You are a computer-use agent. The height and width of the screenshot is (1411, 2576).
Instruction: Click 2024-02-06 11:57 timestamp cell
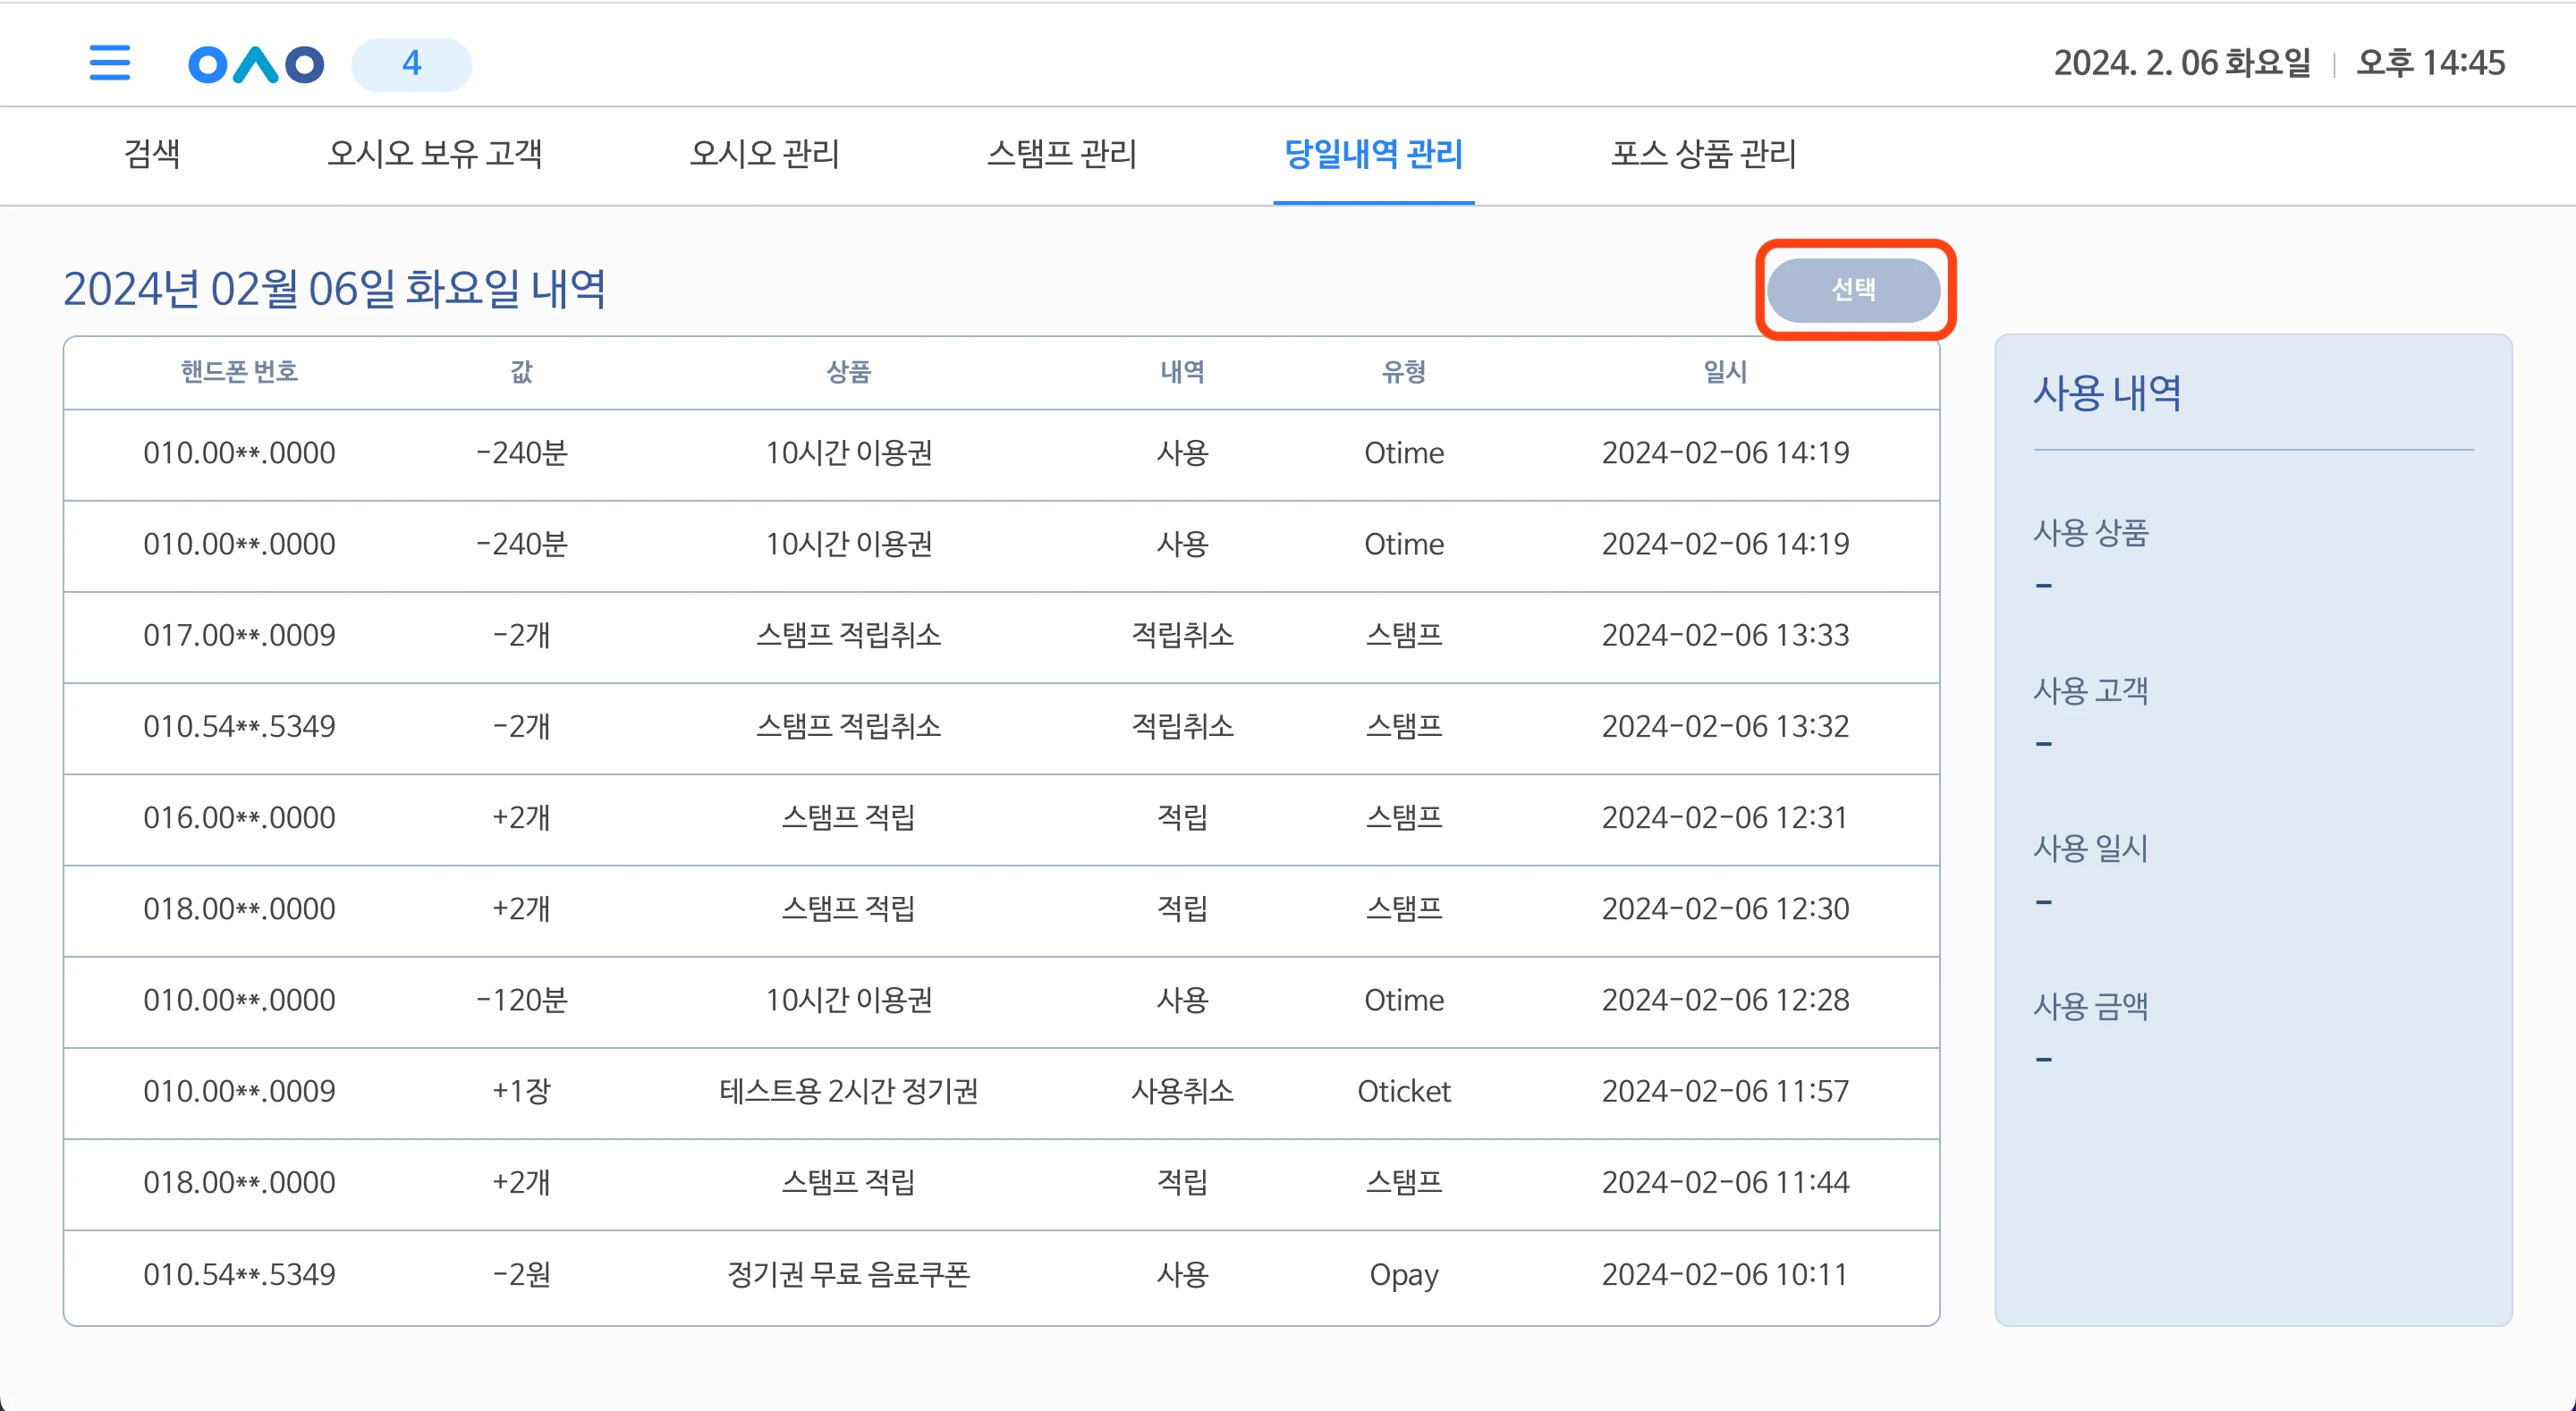tap(1725, 1091)
